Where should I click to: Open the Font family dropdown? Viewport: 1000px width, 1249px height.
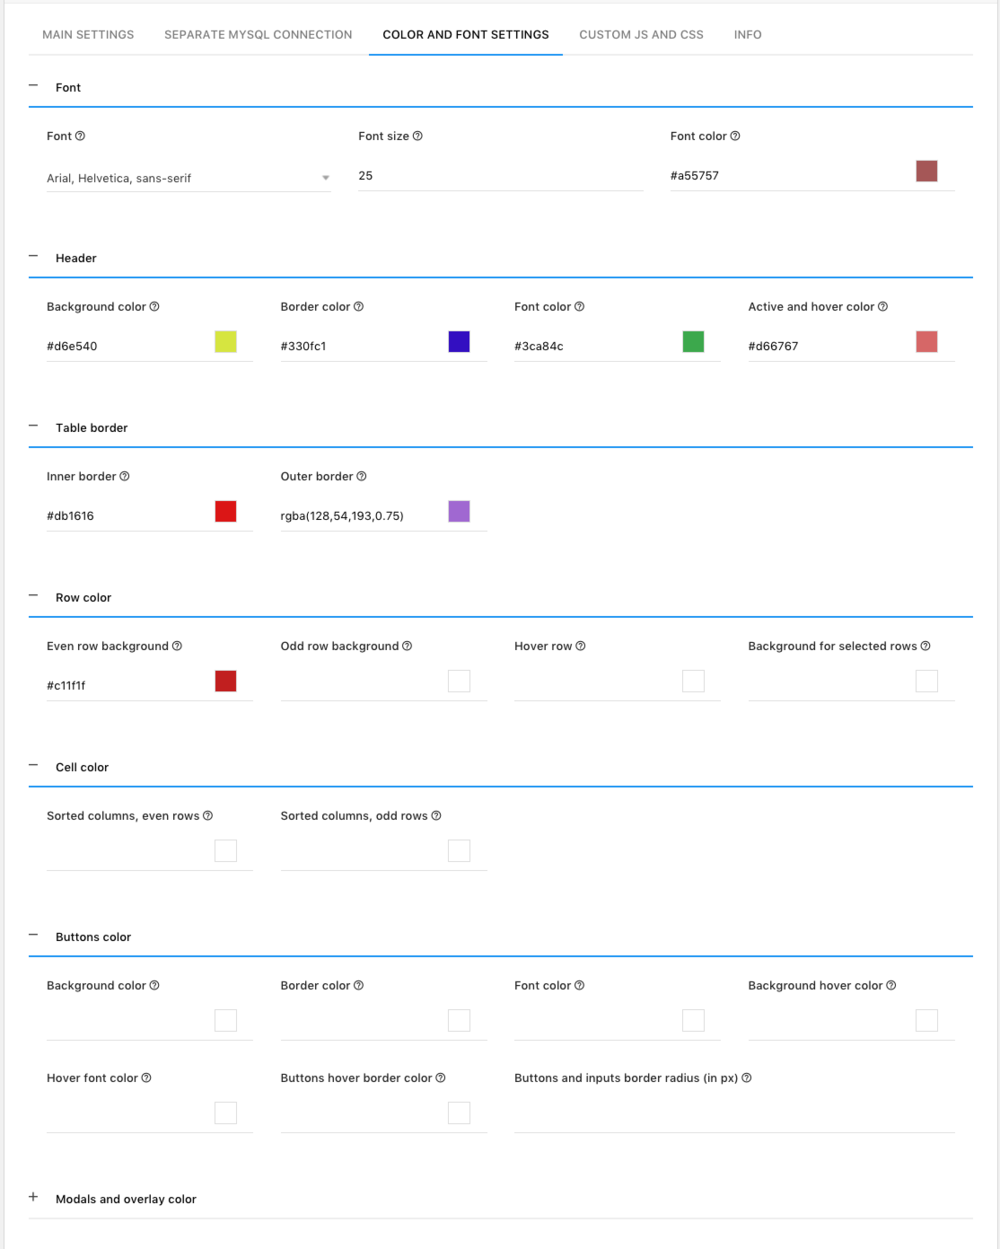point(188,178)
